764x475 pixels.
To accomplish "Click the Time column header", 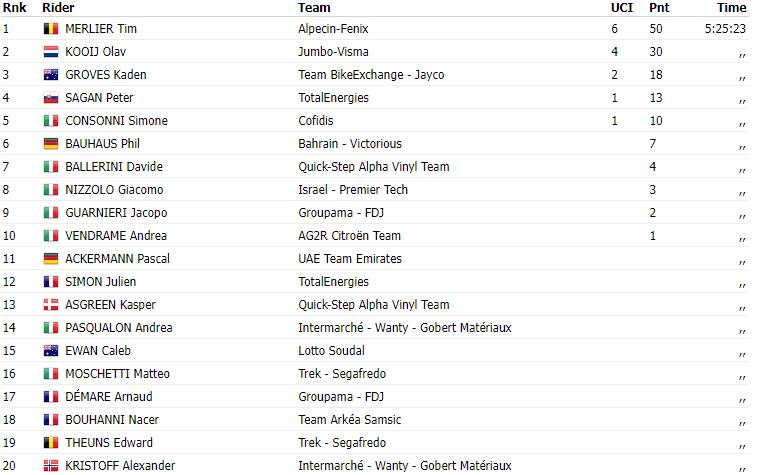I will (x=731, y=8).
